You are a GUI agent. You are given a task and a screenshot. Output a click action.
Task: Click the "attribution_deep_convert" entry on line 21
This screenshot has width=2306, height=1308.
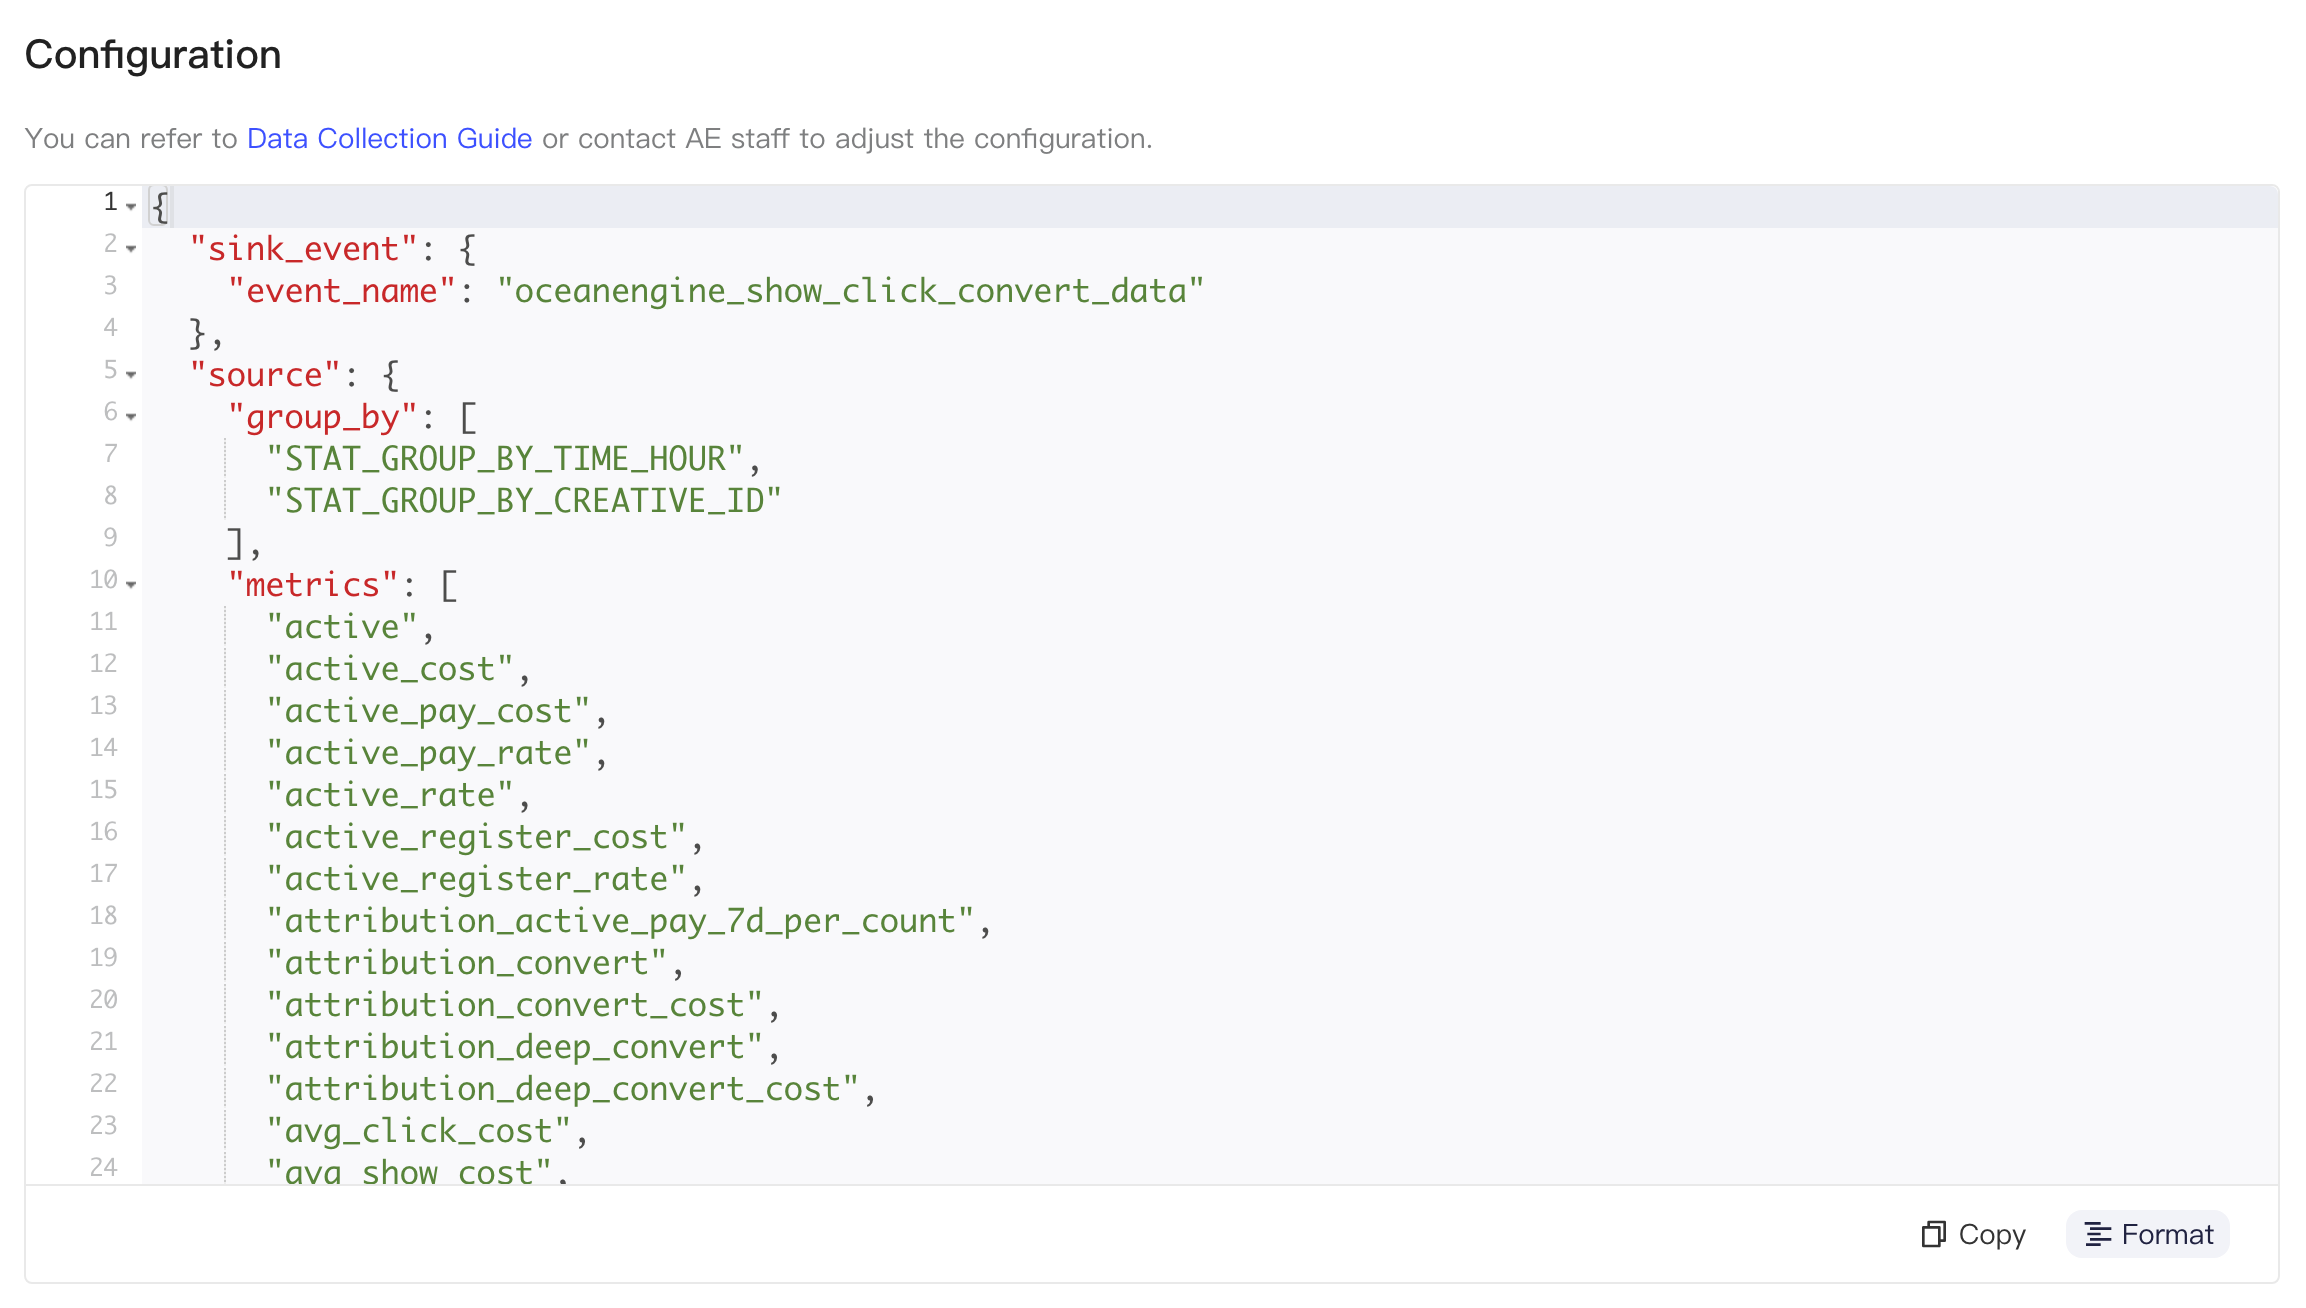click(x=515, y=1047)
